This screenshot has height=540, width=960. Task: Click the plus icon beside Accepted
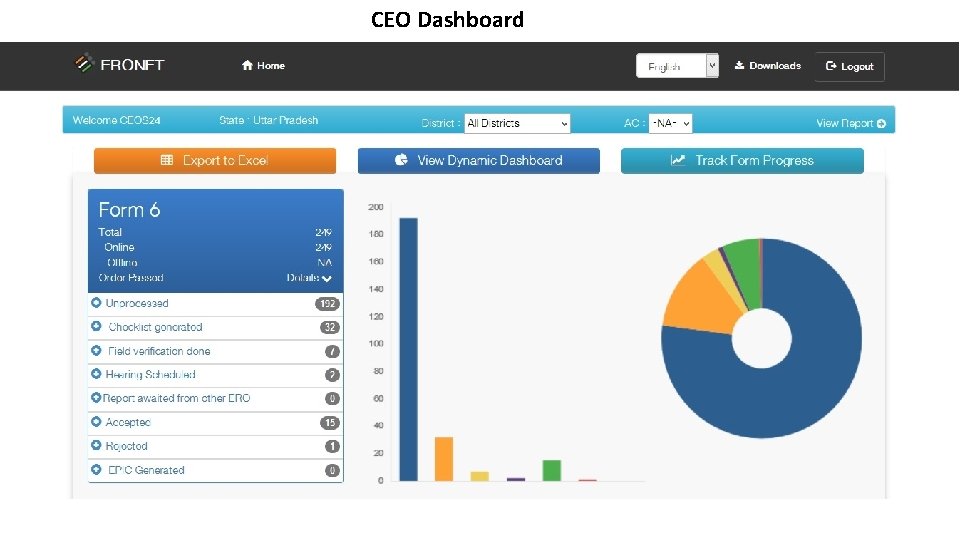click(x=96, y=422)
